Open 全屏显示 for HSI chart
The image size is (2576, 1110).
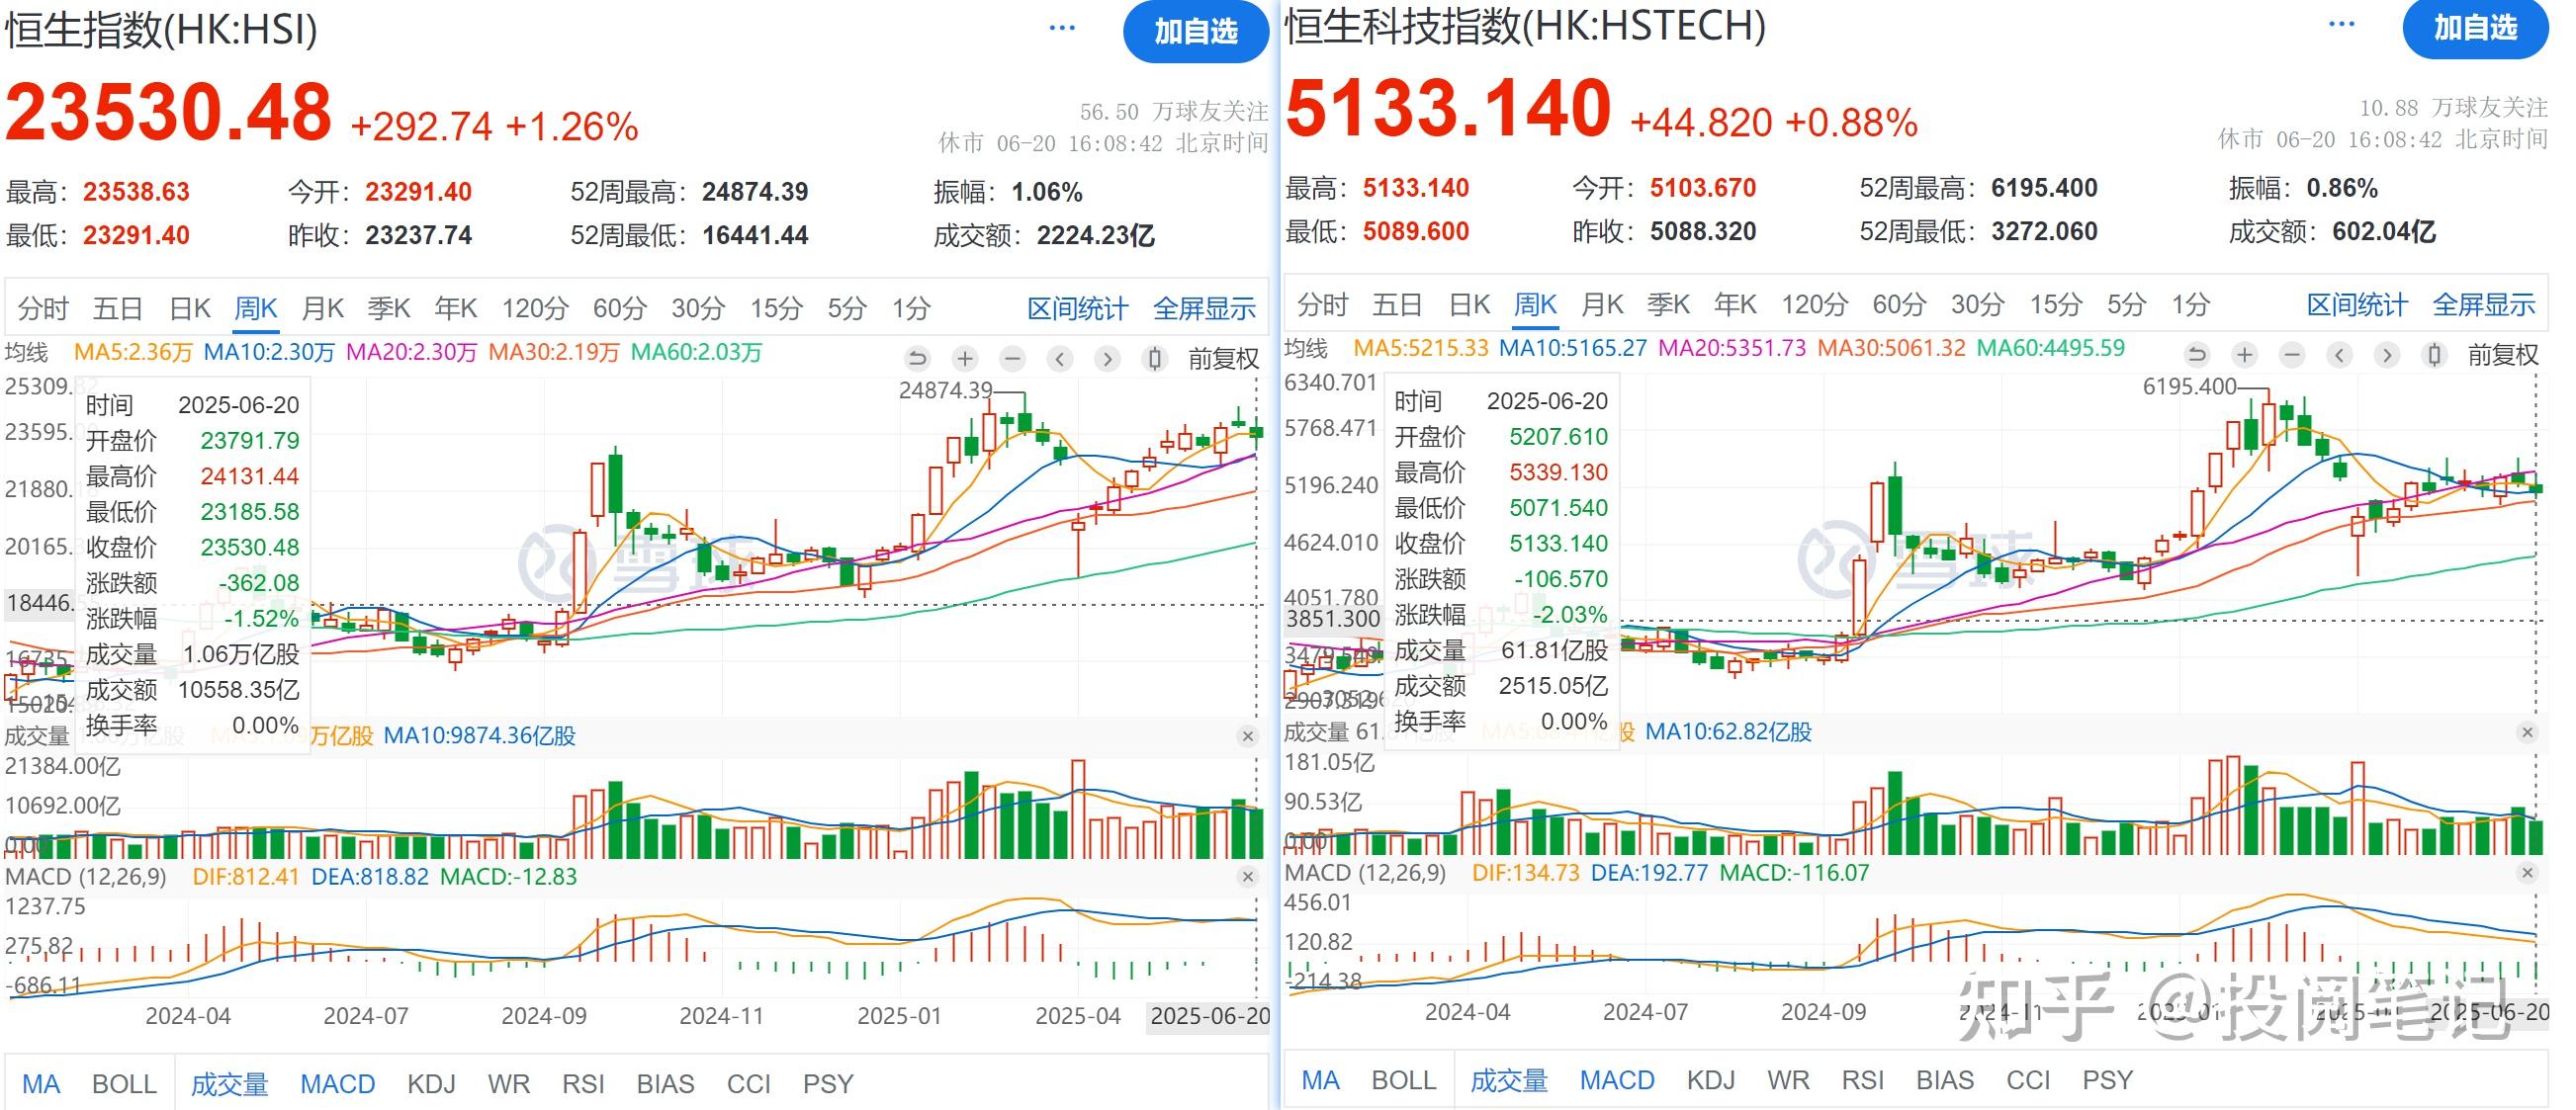coord(1204,309)
